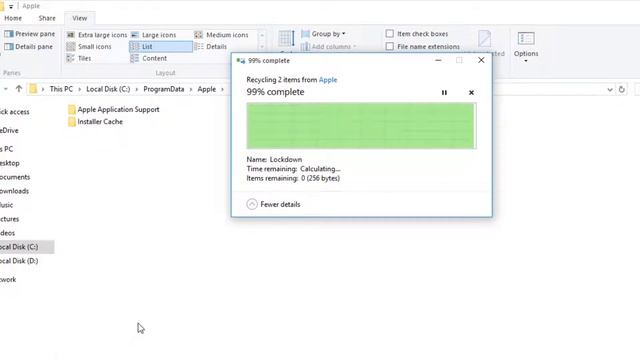Select the Tiles layout option

pos(79,58)
